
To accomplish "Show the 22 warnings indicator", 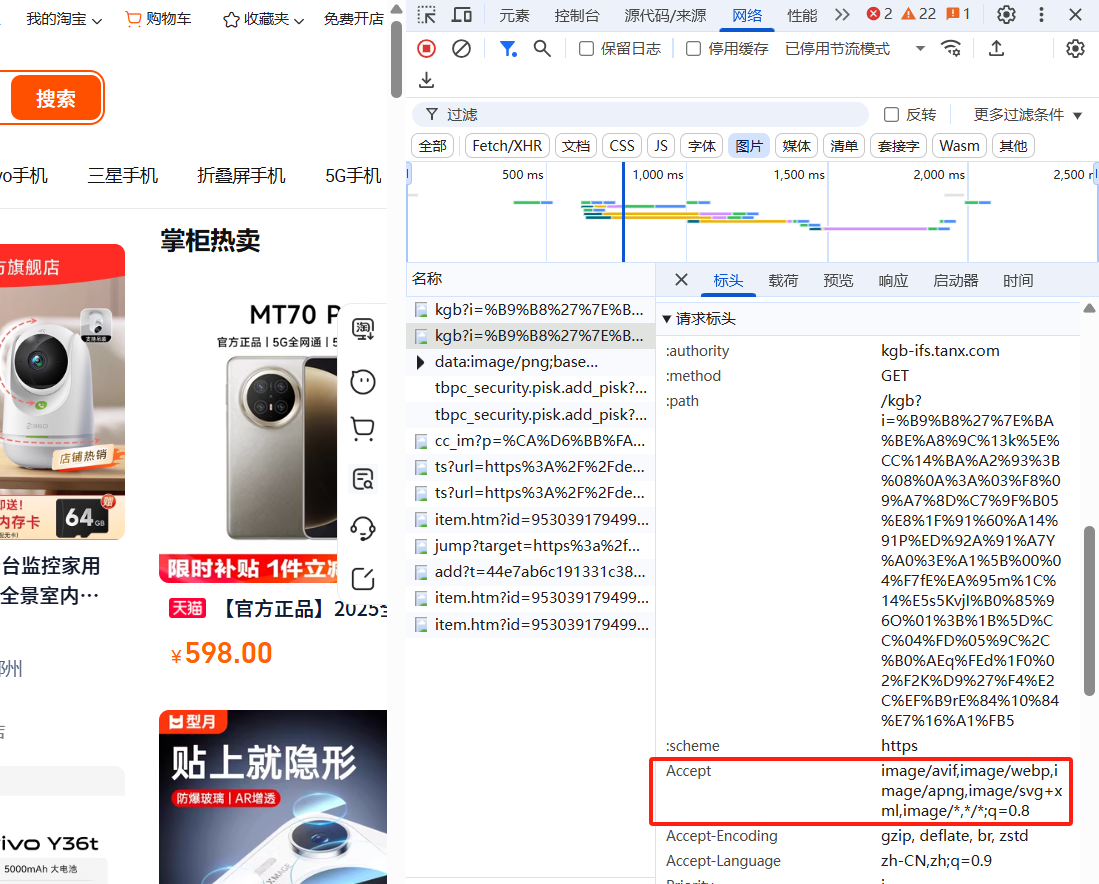I will point(918,14).
